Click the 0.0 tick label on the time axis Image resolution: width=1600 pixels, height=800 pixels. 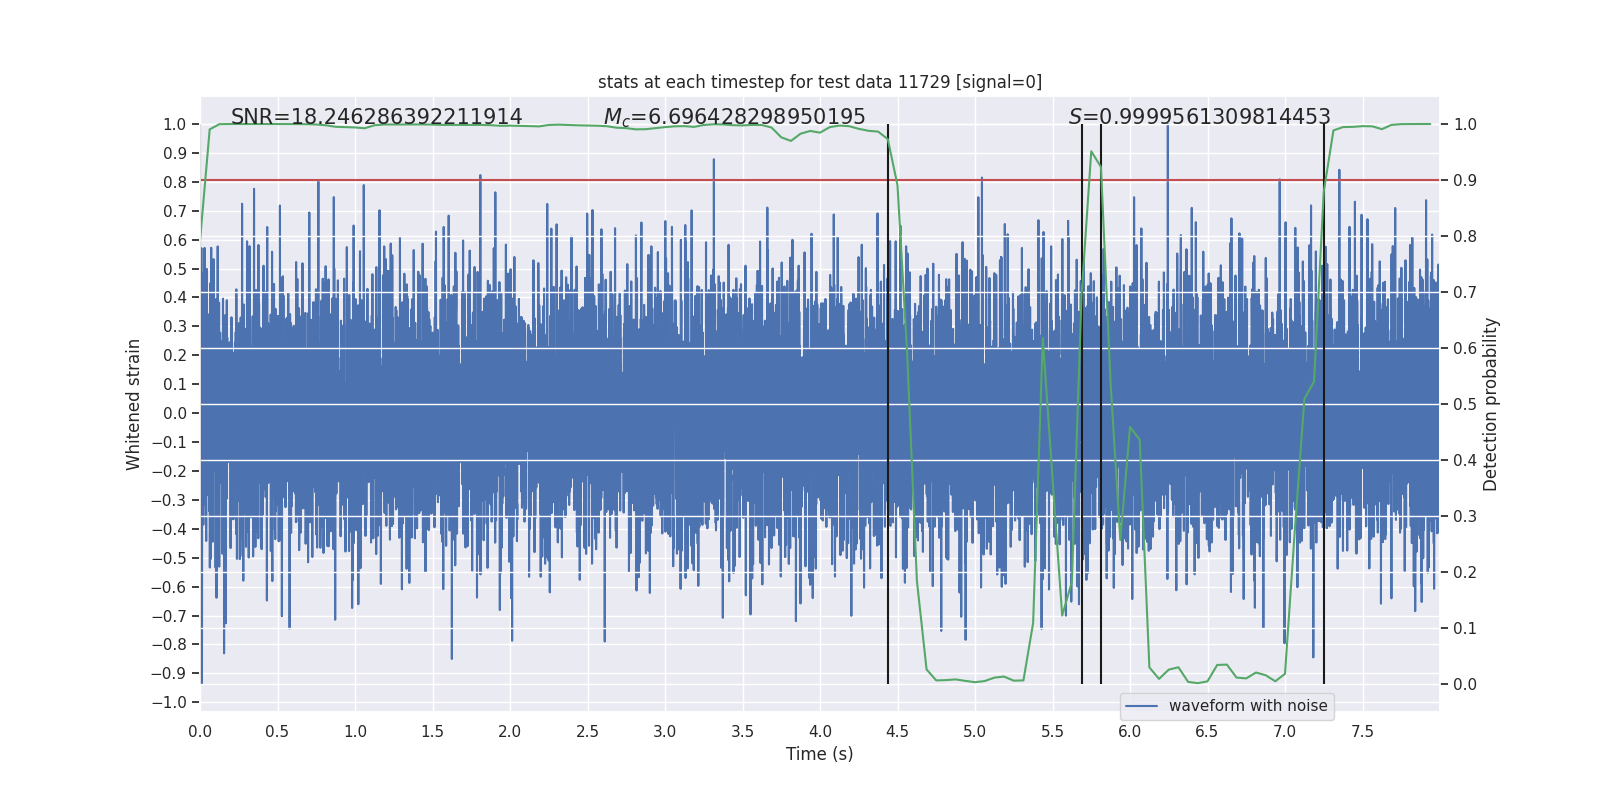tap(200, 732)
